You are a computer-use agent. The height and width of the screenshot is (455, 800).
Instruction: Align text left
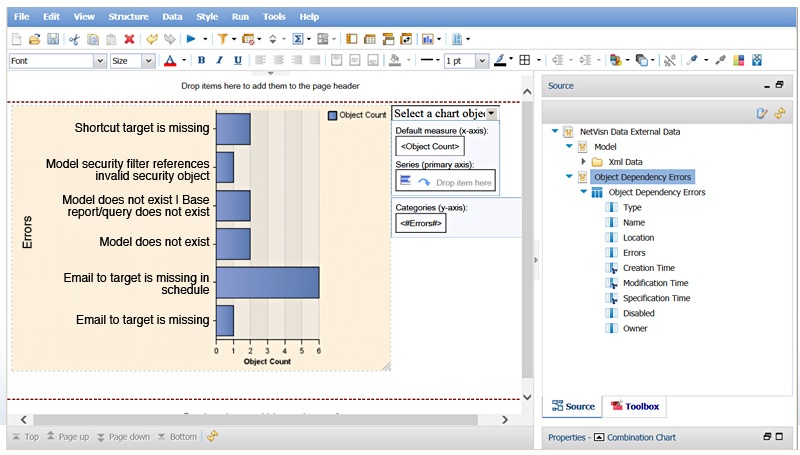click(x=260, y=61)
